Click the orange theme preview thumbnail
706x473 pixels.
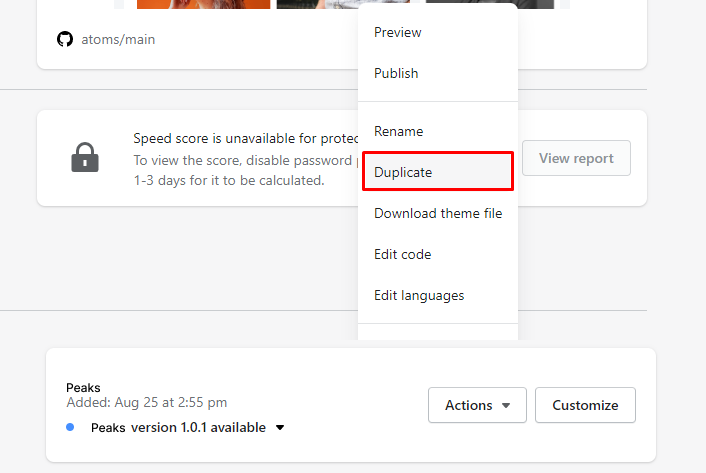[x=203, y=4]
